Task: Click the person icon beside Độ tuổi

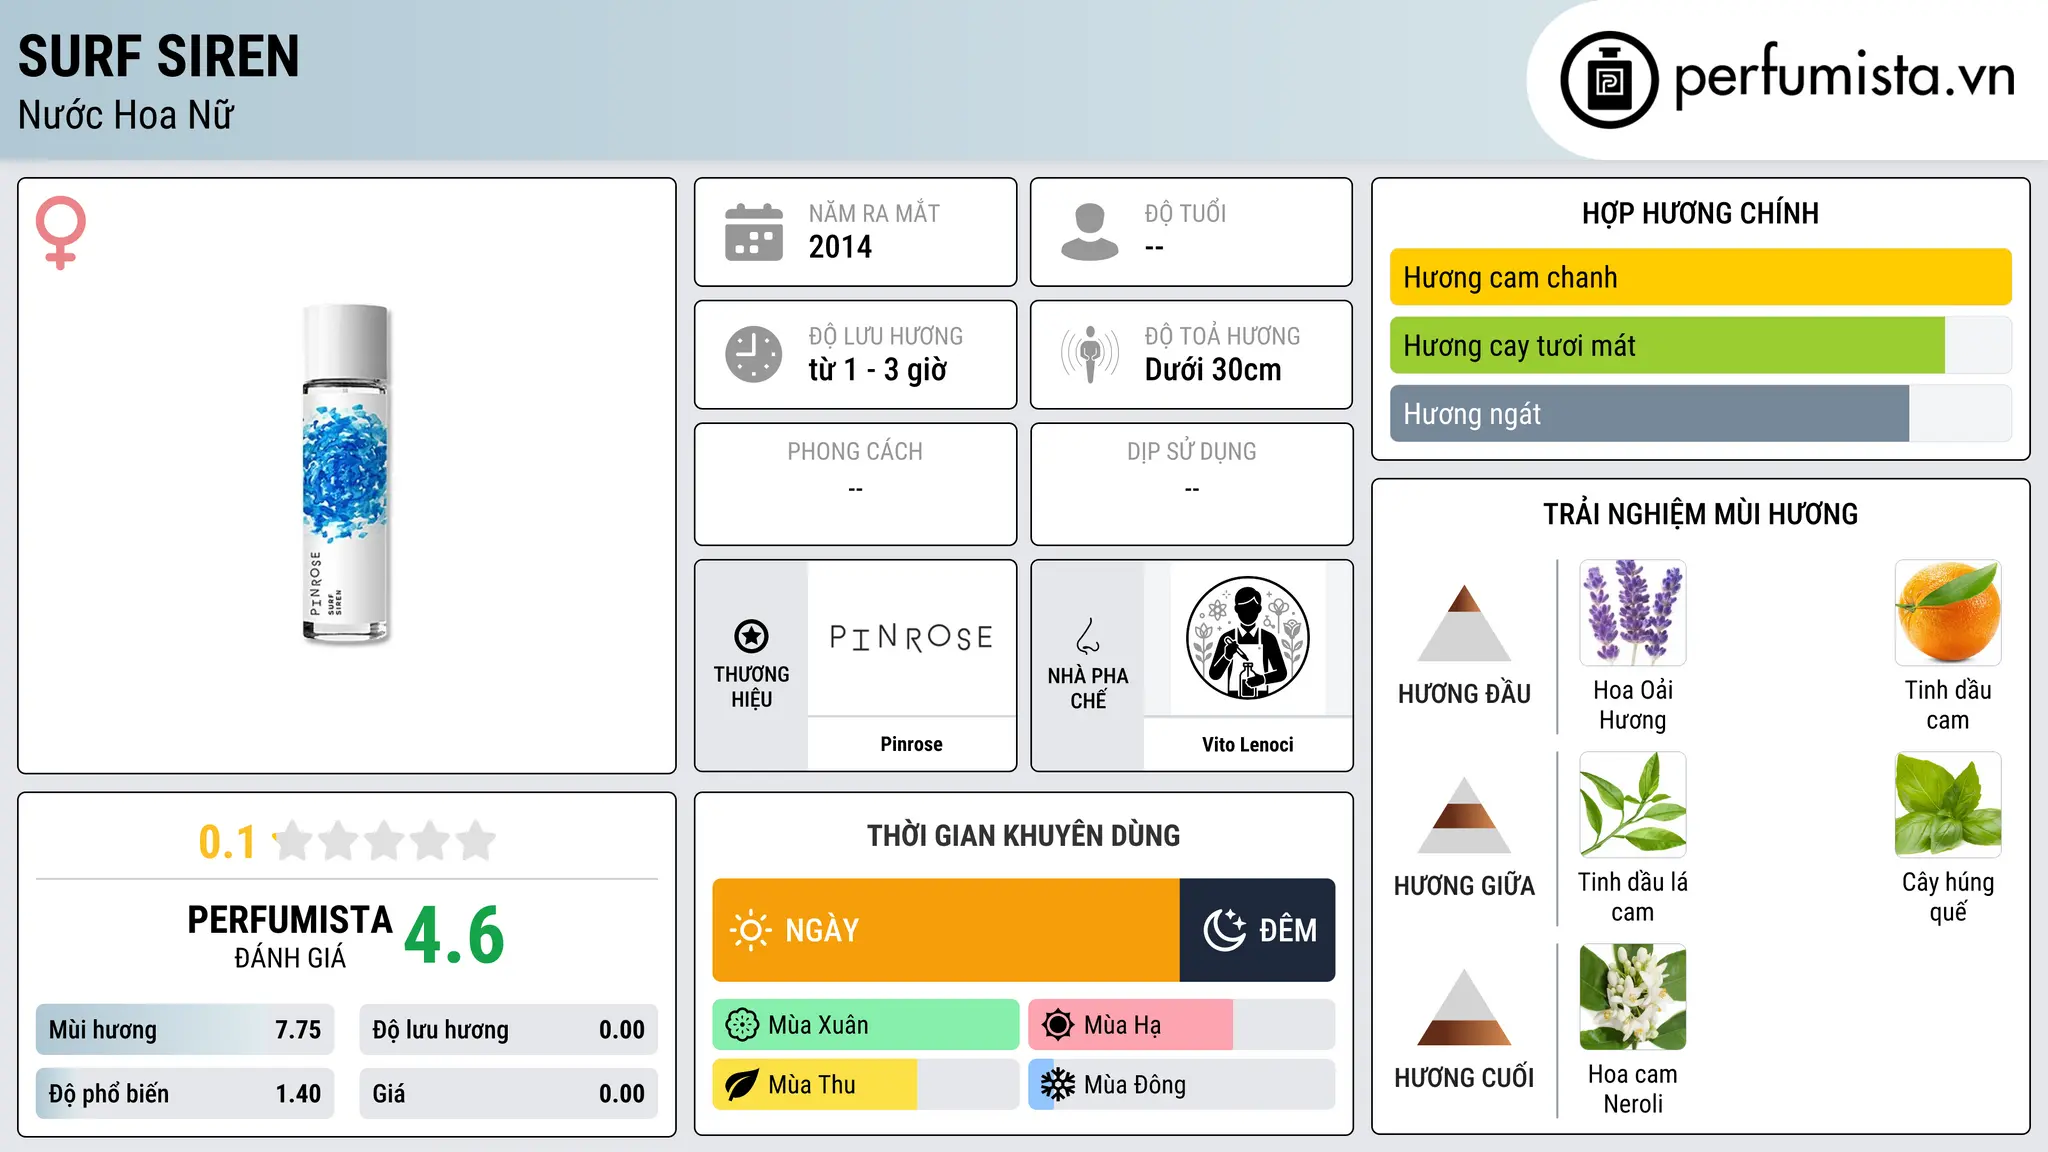Action: coord(1090,232)
